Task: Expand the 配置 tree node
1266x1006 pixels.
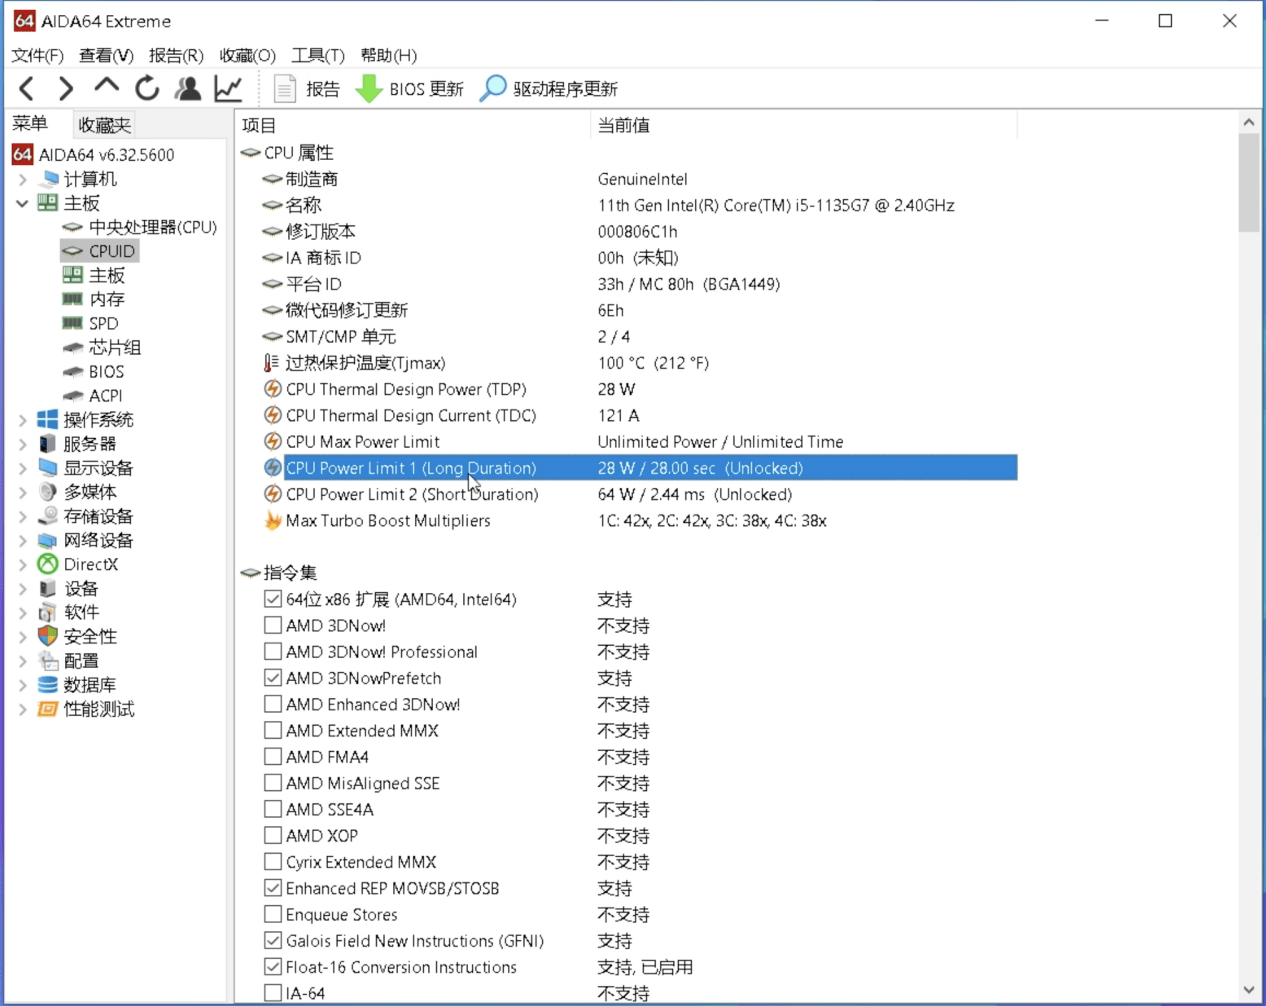Action: (x=23, y=661)
